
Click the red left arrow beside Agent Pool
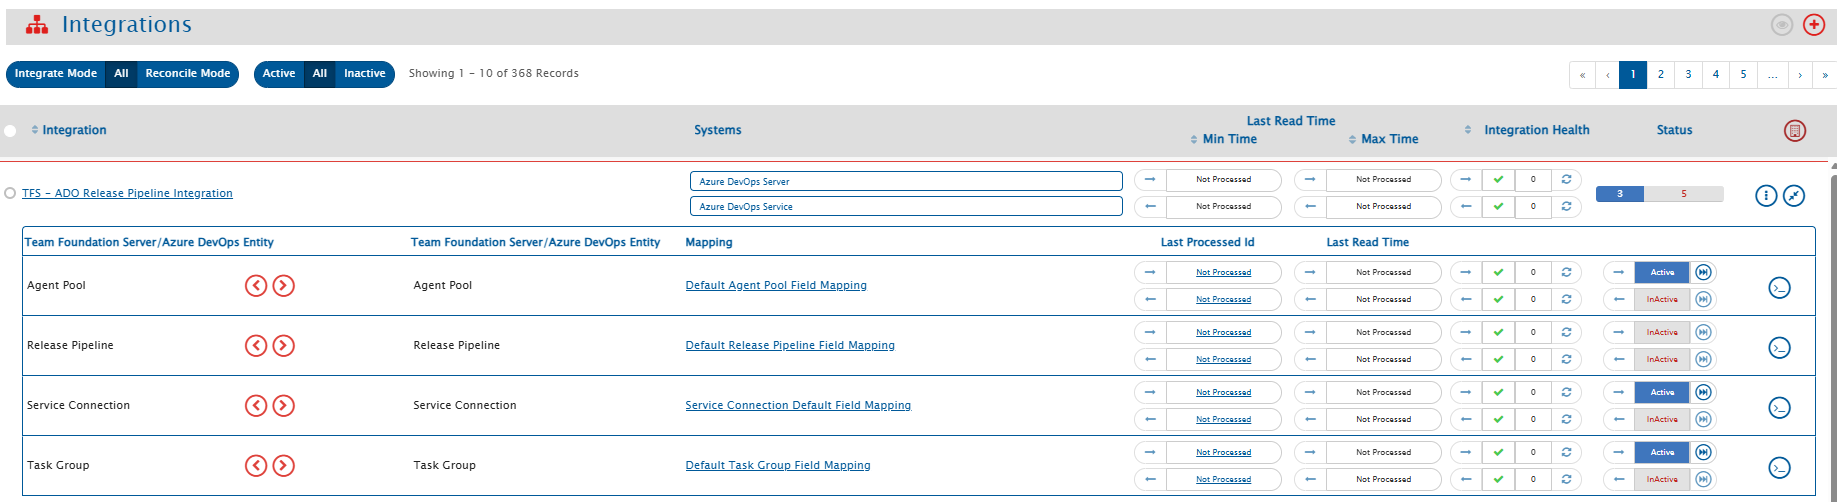tap(256, 286)
